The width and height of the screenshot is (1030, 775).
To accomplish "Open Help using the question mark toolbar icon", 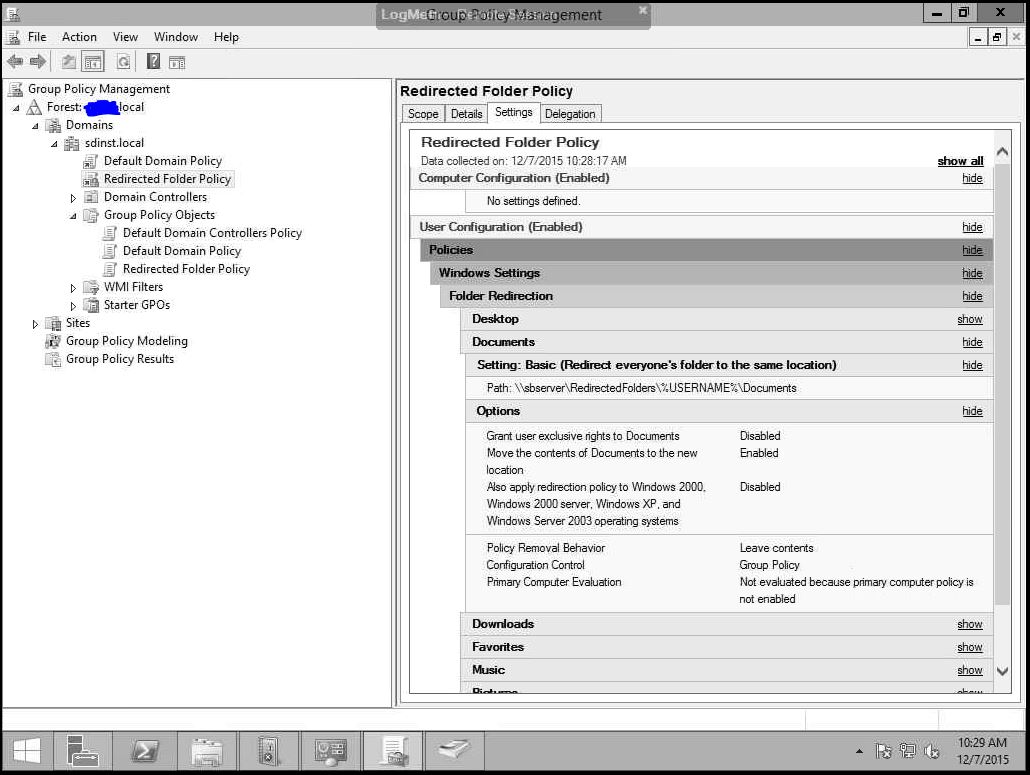I will pos(152,61).
